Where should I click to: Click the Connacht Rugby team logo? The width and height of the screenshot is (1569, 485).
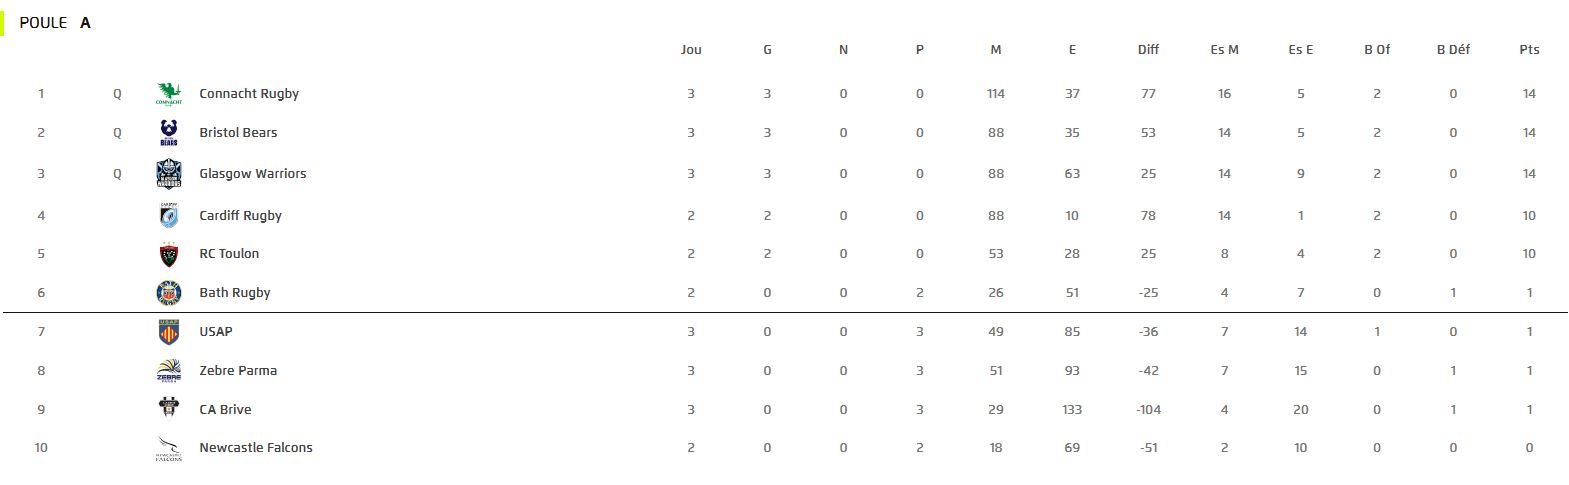(x=169, y=94)
